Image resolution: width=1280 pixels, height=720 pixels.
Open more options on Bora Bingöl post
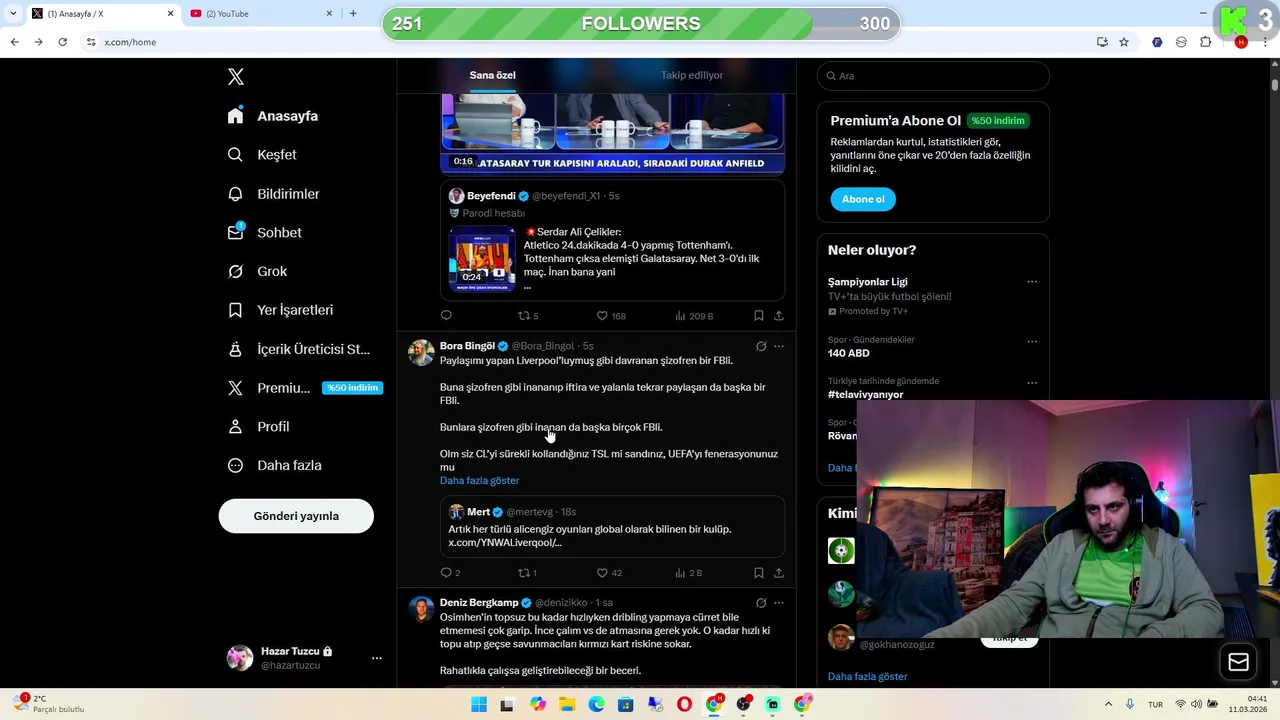click(x=779, y=346)
